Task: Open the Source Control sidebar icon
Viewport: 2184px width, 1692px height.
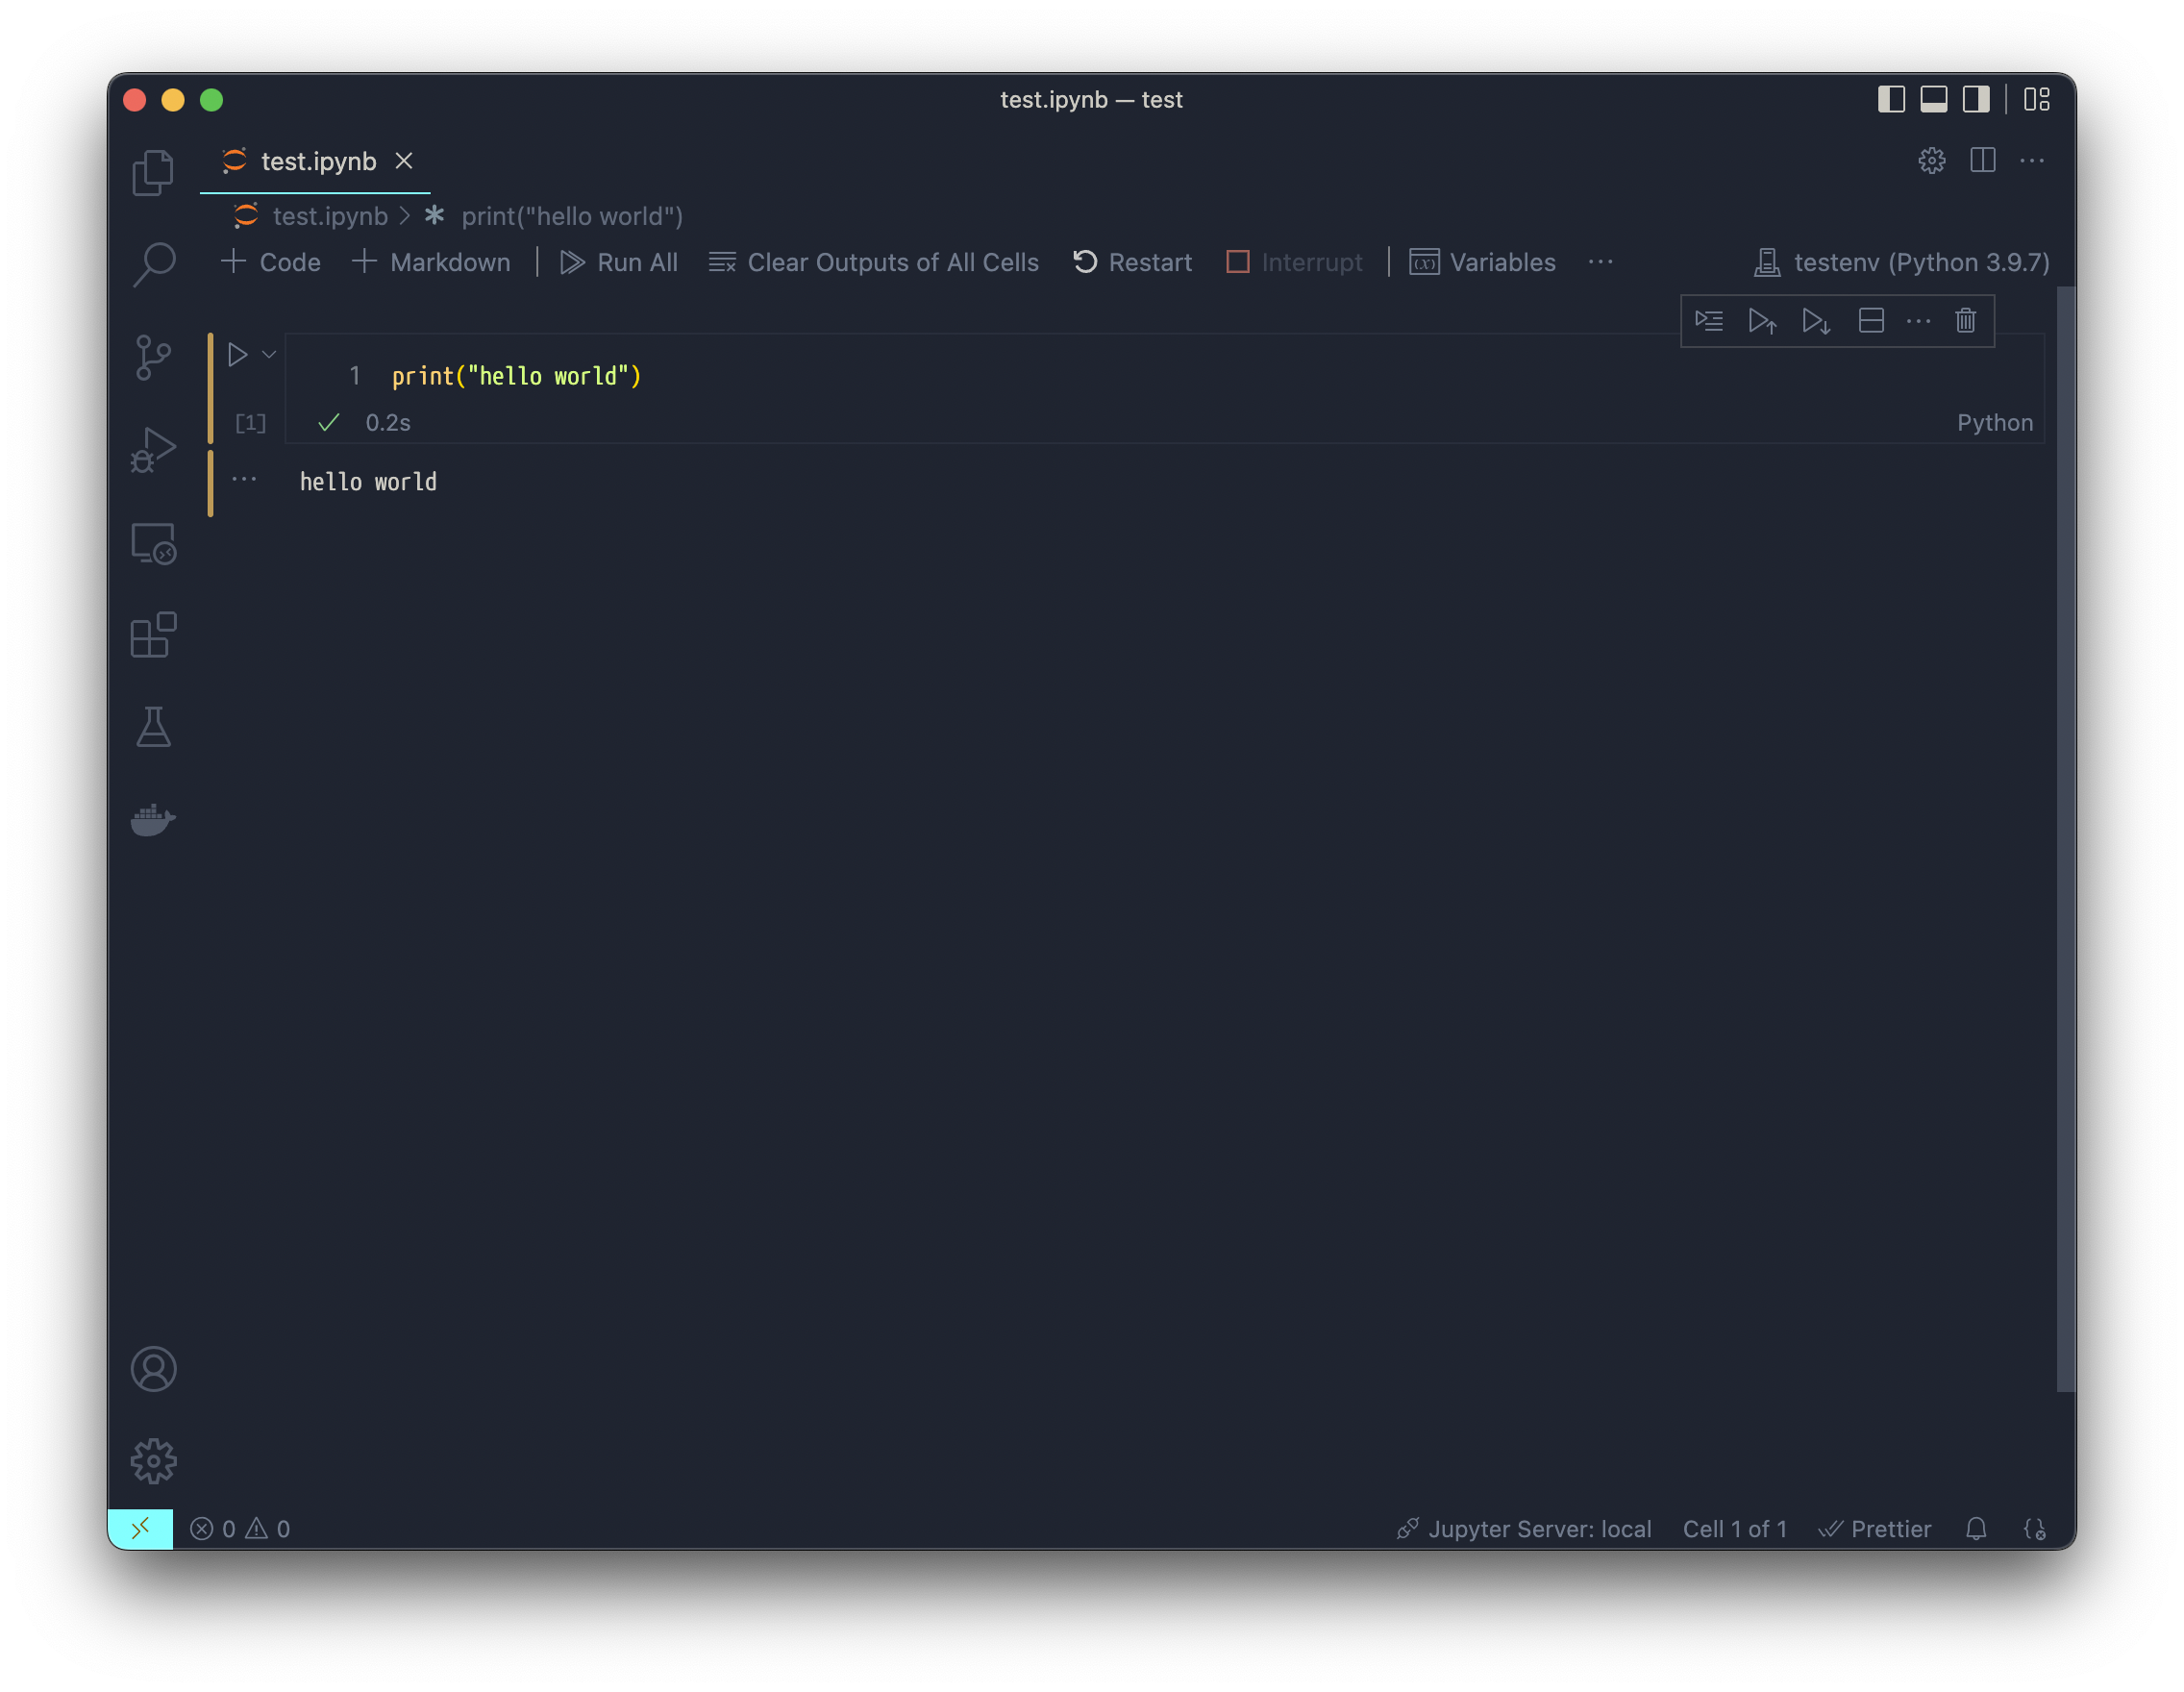Action: click(153, 358)
